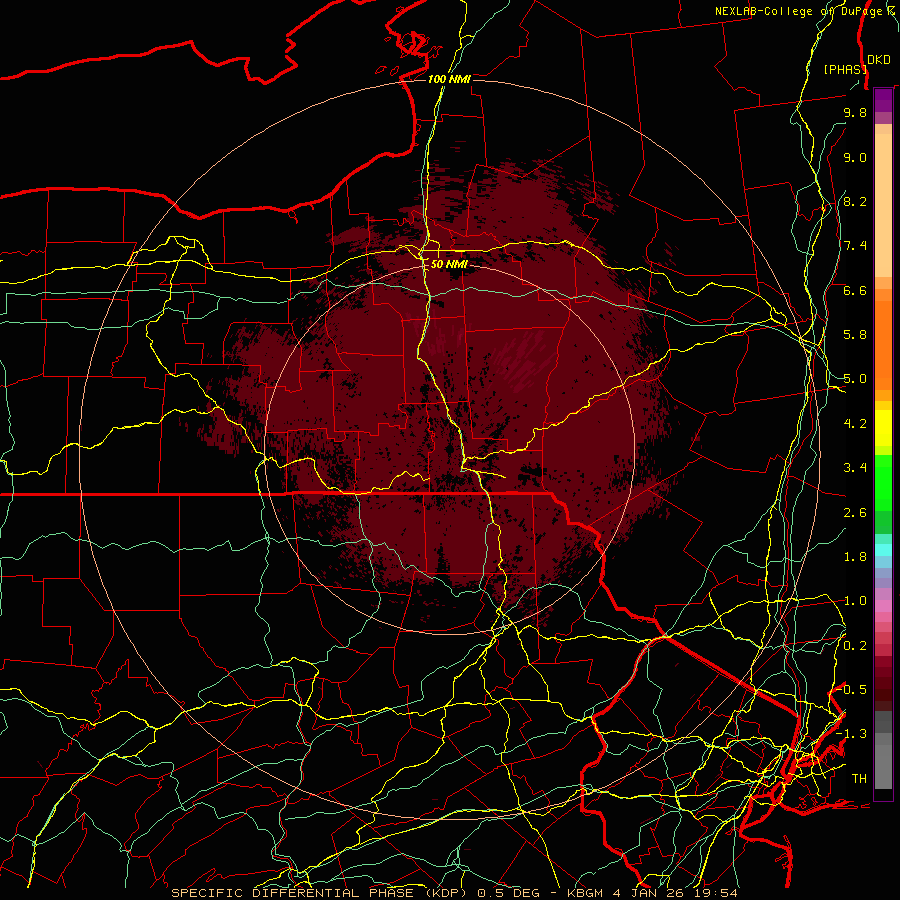This screenshot has width=900, height=900.
Task: Select the 1.8 scale value
Action: click(855, 557)
